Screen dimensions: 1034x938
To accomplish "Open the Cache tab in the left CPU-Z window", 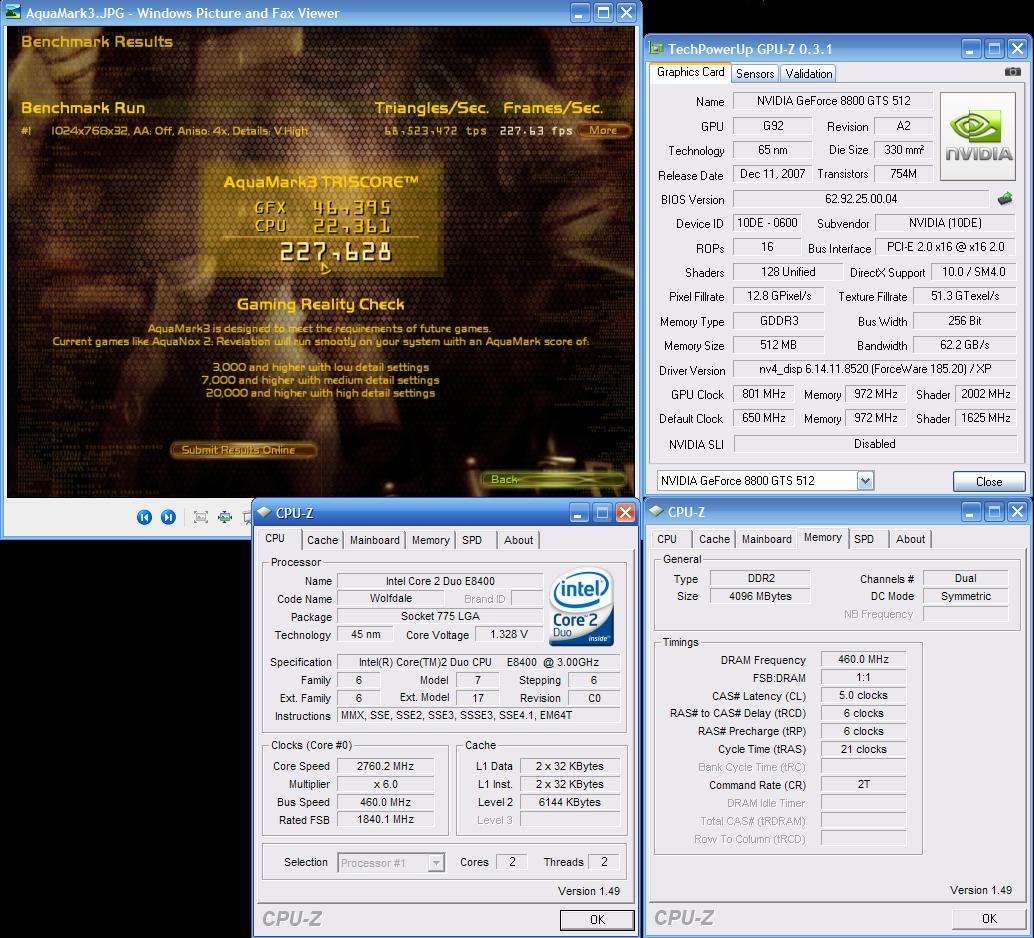I will (x=322, y=540).
